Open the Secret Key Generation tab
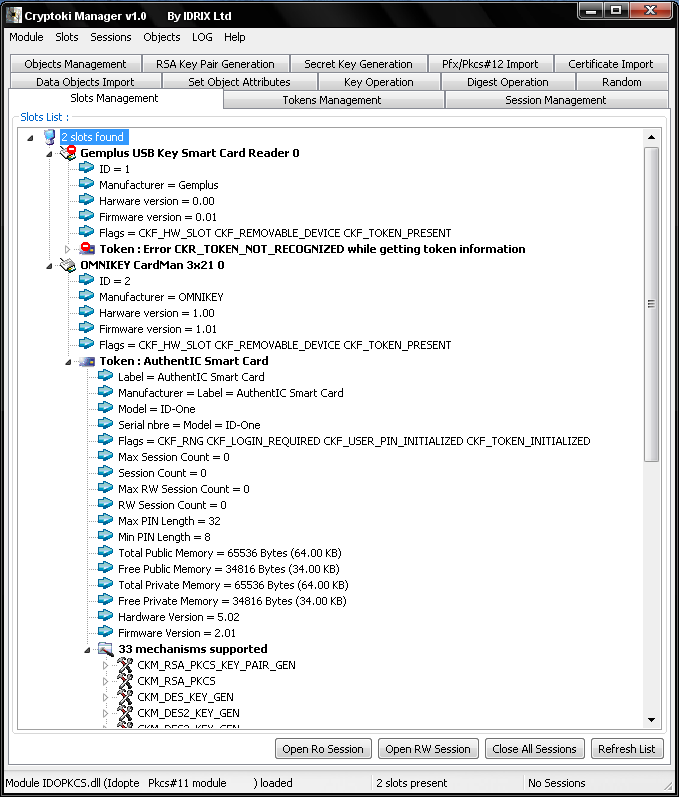The width and height of the screenshot is (679, 797). coord(358,64)
